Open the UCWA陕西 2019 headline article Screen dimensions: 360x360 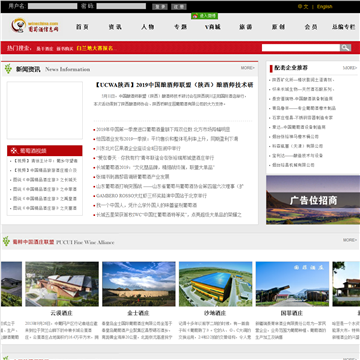pyautogui.click(x=174, y=85)
